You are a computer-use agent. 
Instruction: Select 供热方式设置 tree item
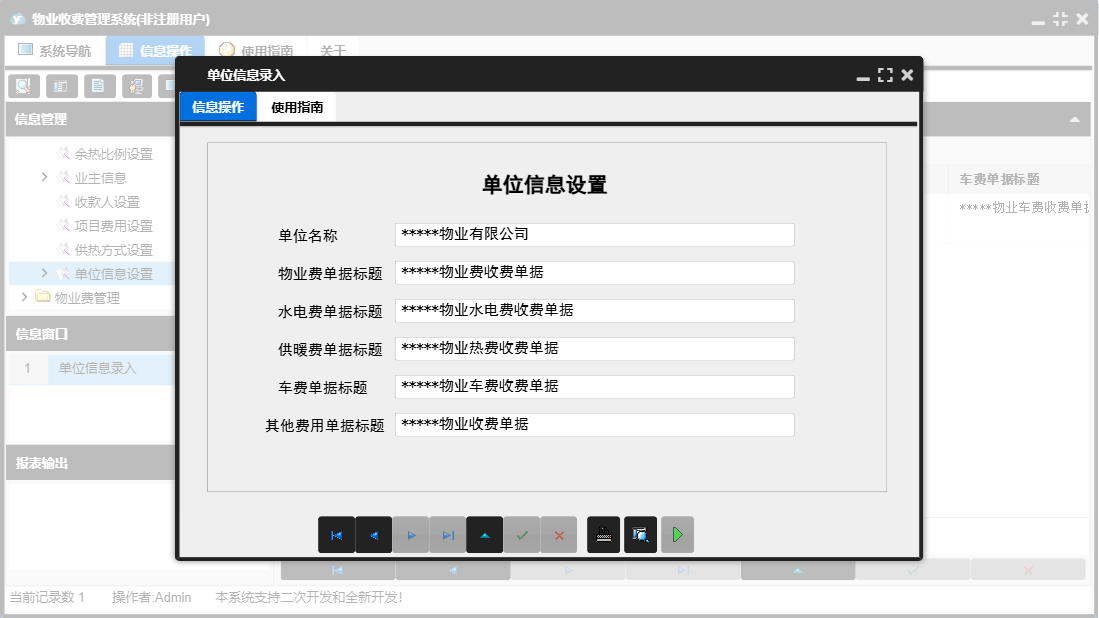click(x=114, y=249)
